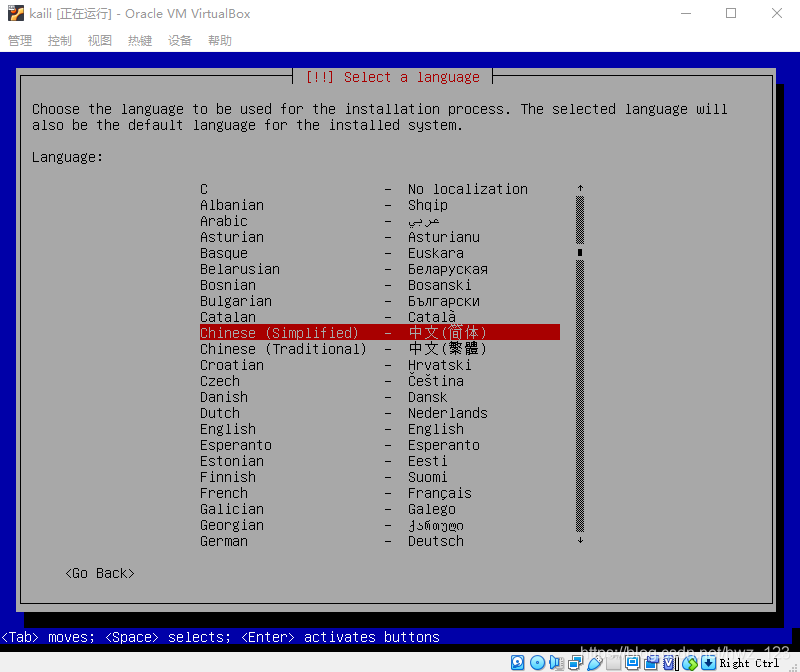Select the Dutch language row
The height and width of the screenshot is (672, 800).
point(380,413)
